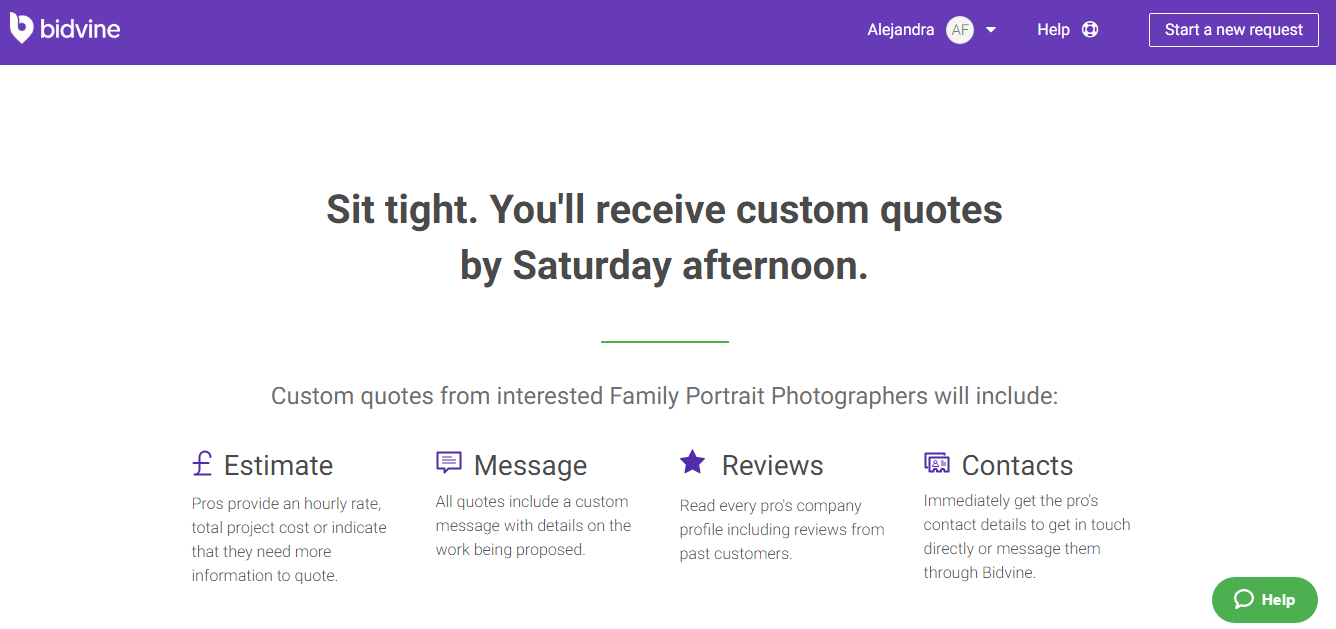Click the Message speech bubble icon
Viewport: 1336px width, 629px height.
449,462
